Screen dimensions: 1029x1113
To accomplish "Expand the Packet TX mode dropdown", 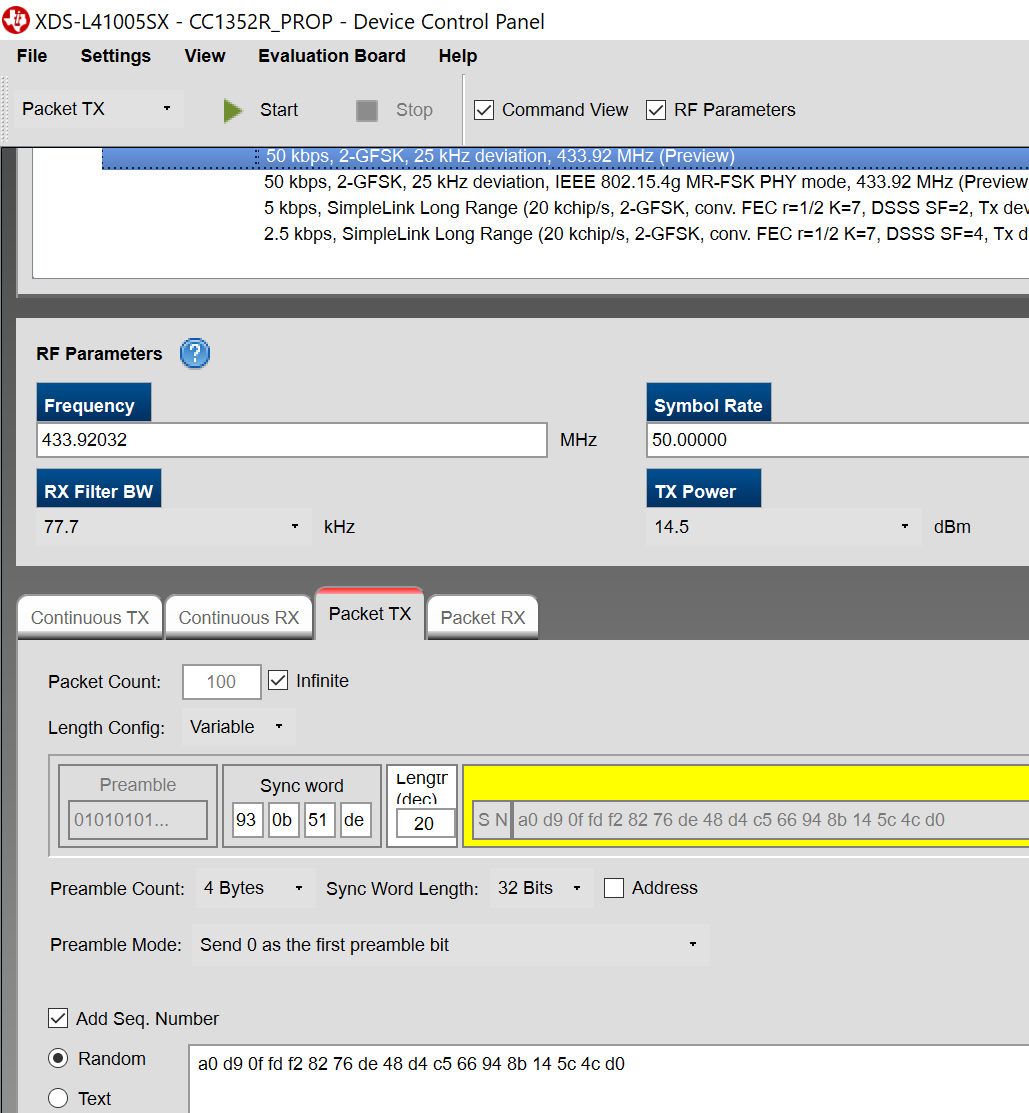I will (x=98, y=109).
